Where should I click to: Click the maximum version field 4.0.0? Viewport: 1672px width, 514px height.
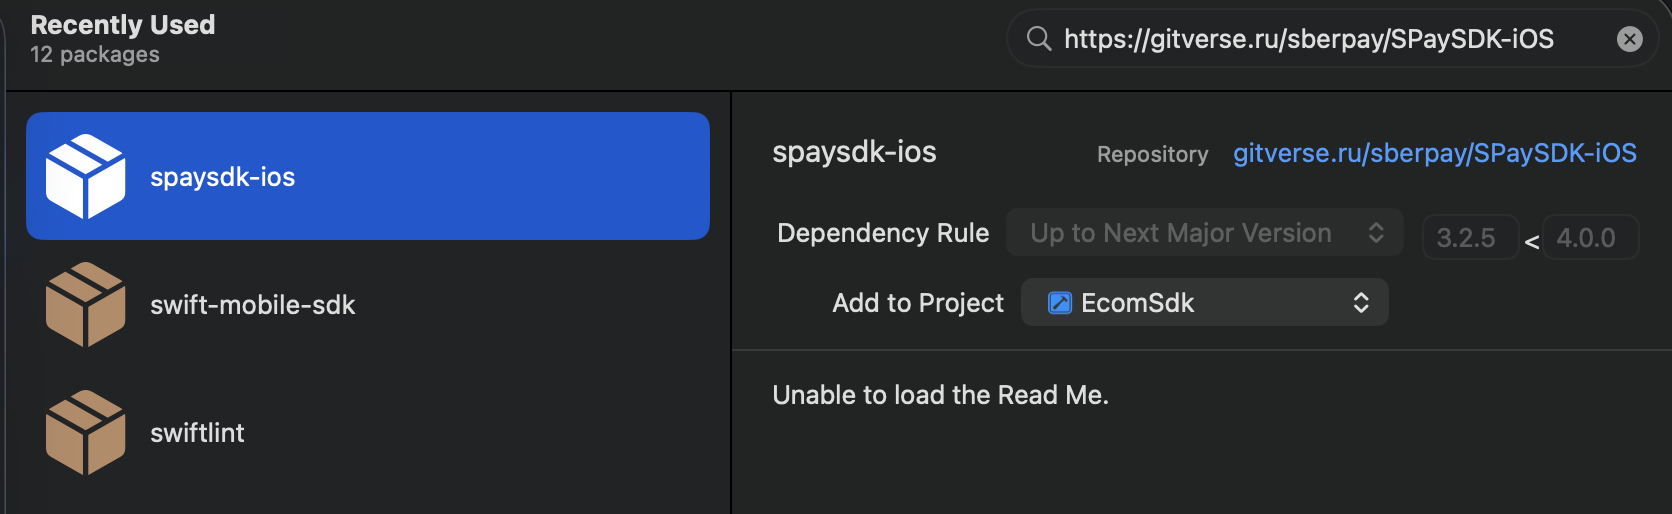click(1591, 237)
